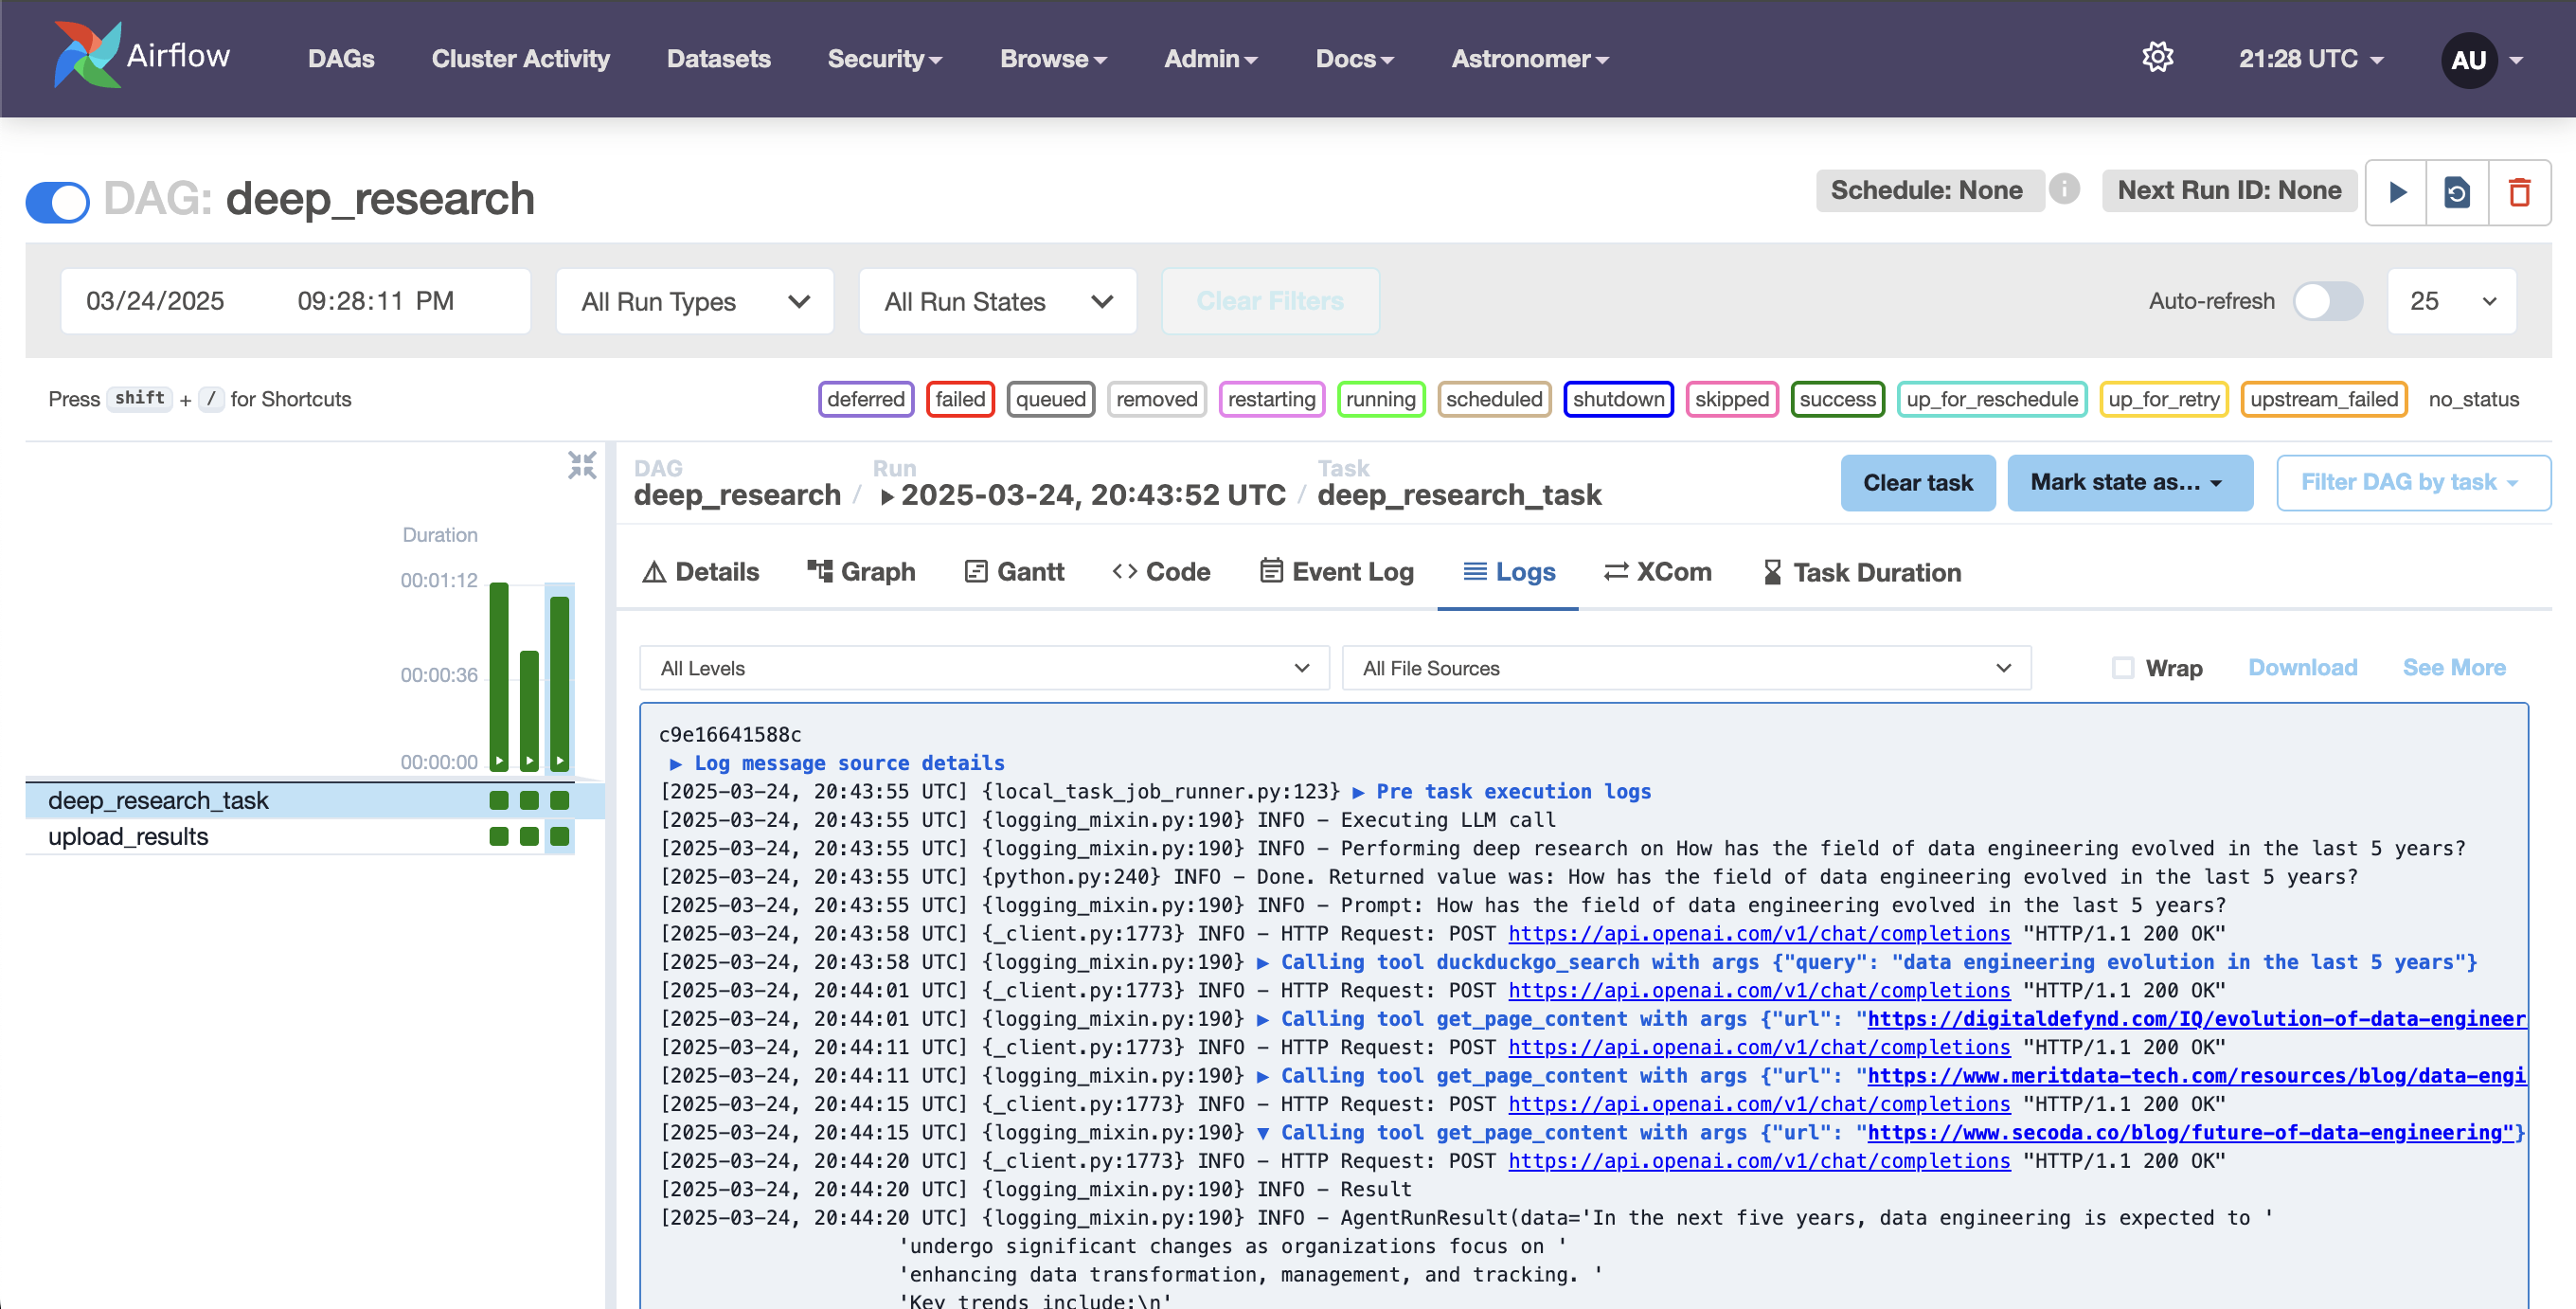This screenshot has height=1309, width=2576.
Task: Open the Mark state as... dropdown
Action: click(2130, 482)
